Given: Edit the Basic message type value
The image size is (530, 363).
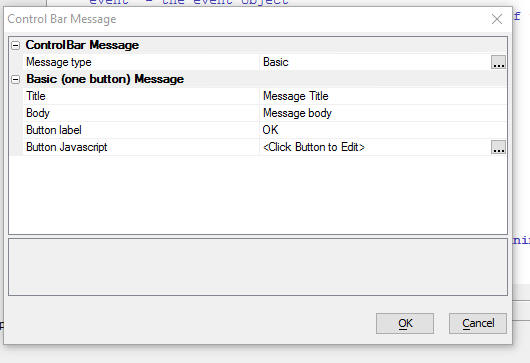Looking at the screenshot, I should point(375,62).
